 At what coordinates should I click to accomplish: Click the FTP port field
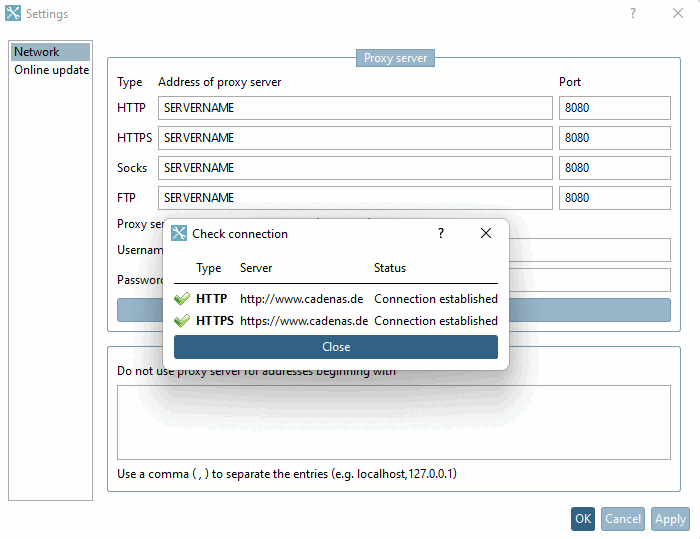coord(614,197)
